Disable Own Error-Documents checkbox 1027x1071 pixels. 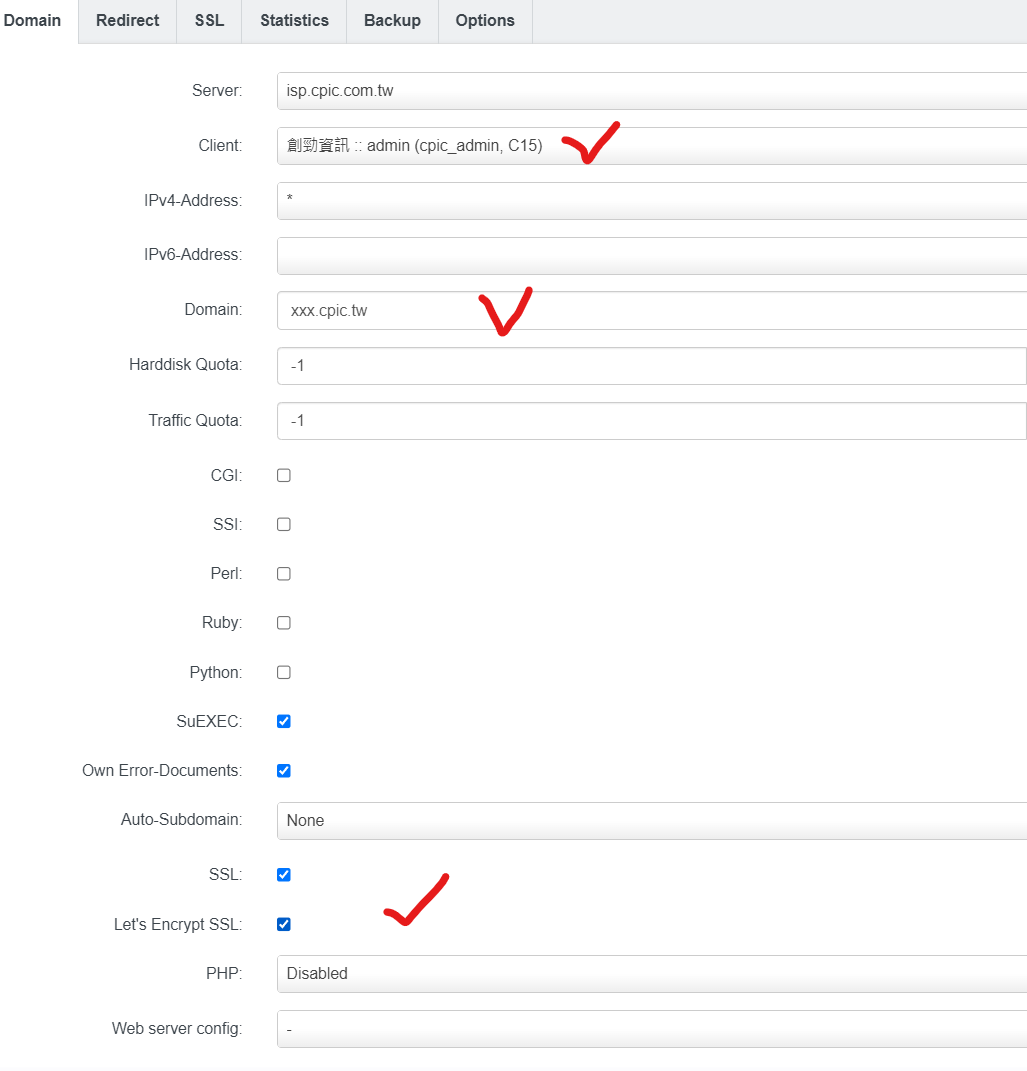[284, 771]
